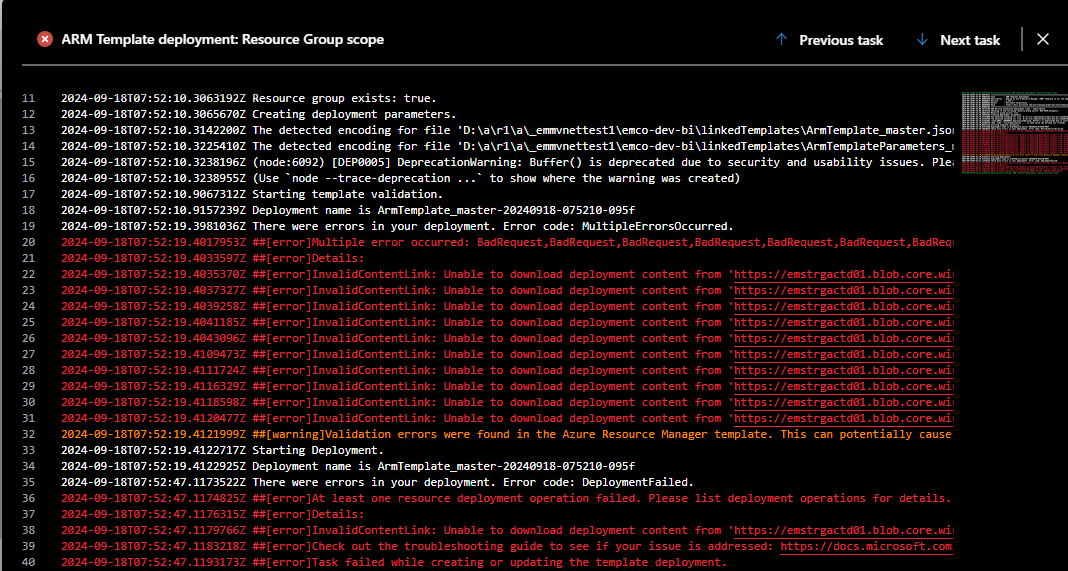Viewport: 1068px width, 571px height.
Task: Select line 14 ArmTemplateParameters encoding message
Action: 507,146
